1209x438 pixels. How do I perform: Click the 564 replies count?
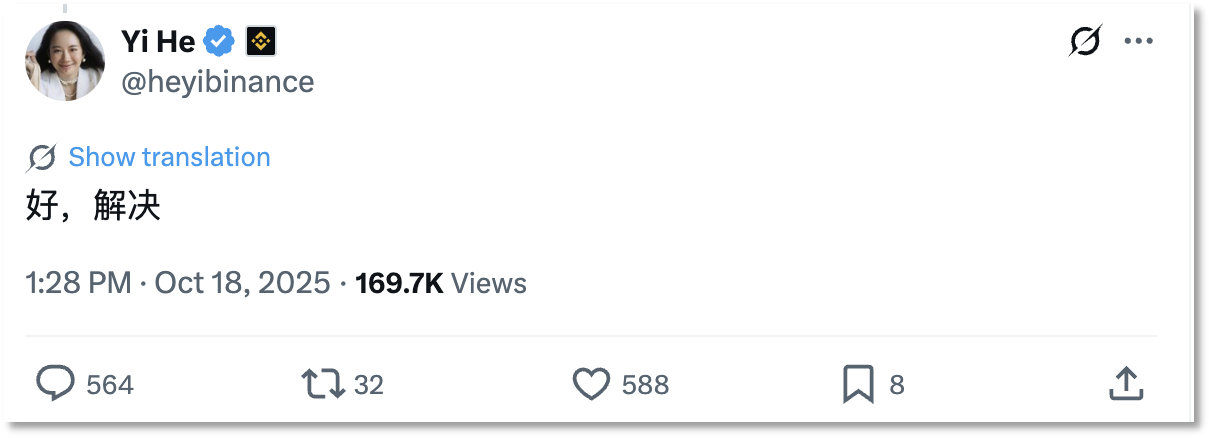tap(110, 385)
